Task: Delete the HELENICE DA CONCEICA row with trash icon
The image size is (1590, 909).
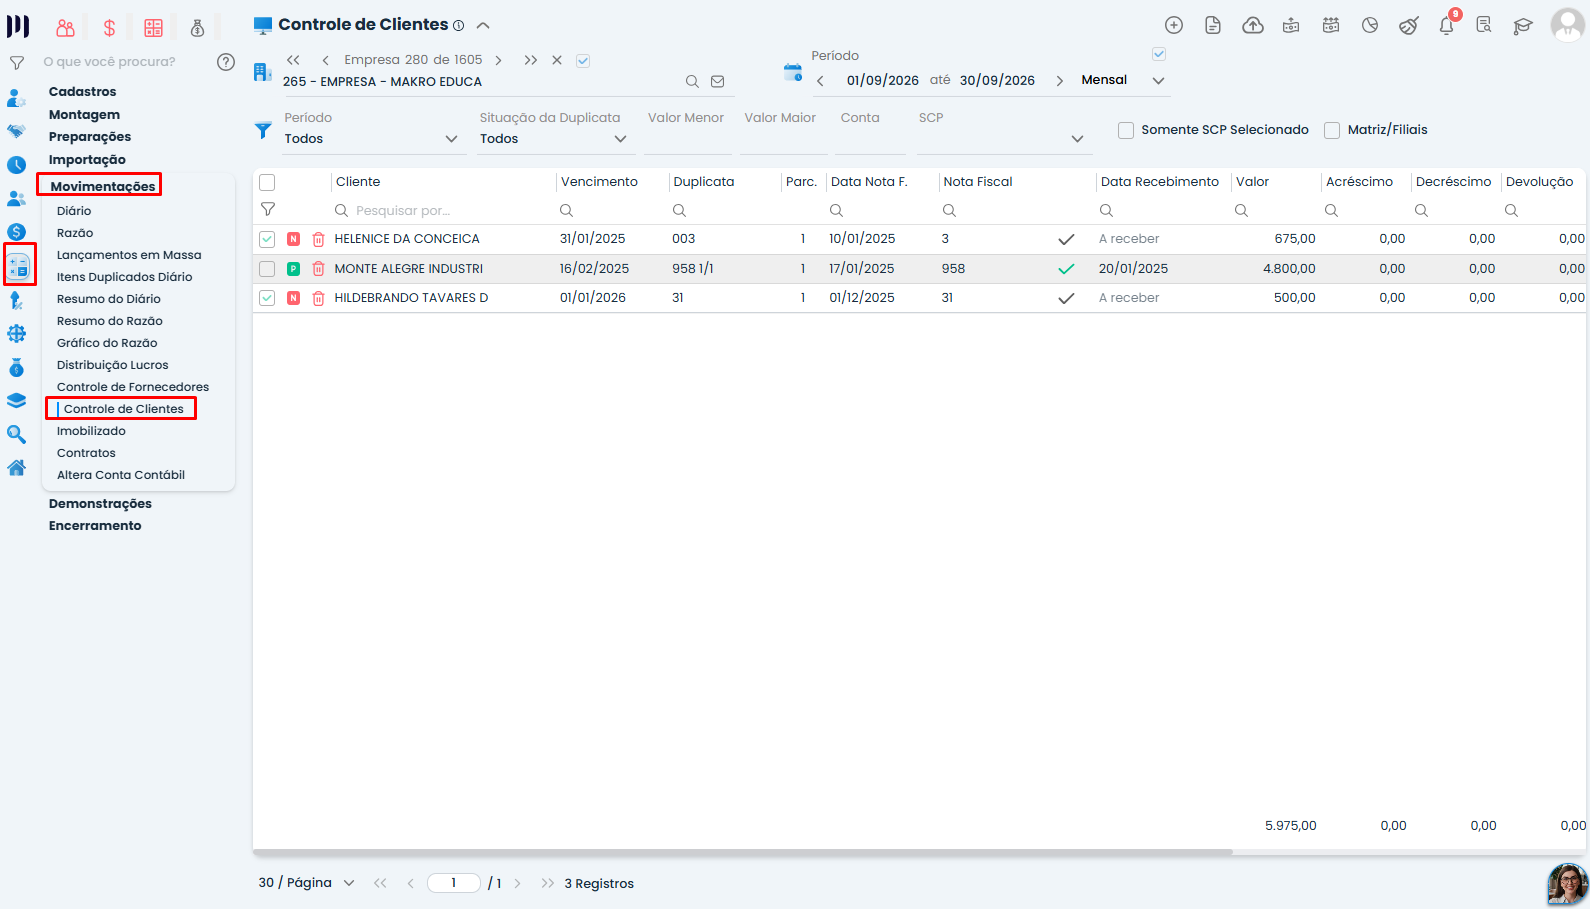Action: [318, 239]
